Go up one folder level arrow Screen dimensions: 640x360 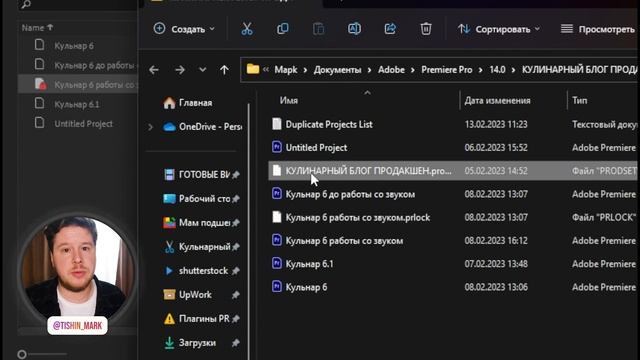[224, 70]
